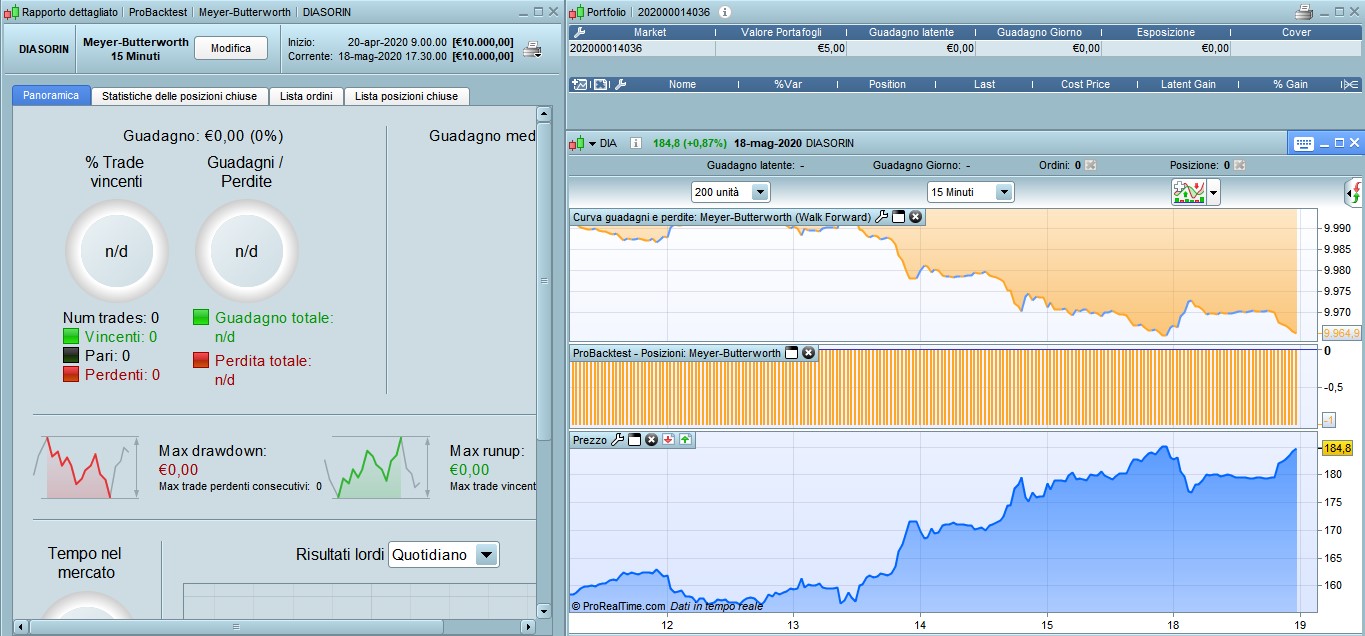
Task: Click the 184,8 price label on the price axis
Action: tap(1337, 448)
